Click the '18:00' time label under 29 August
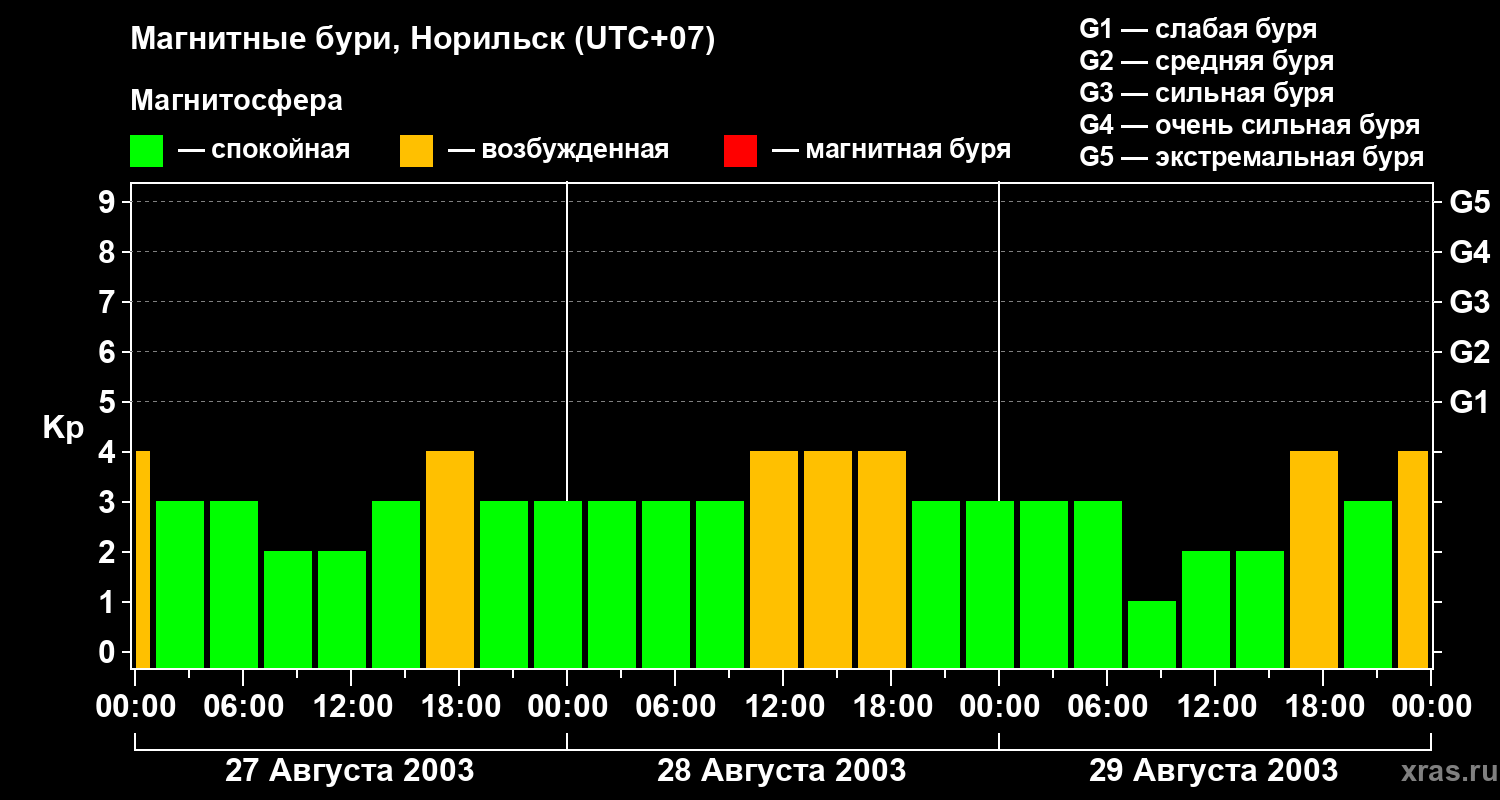Image resolution: width=1500 pixels, height=800 pixels. point(1323,706)
